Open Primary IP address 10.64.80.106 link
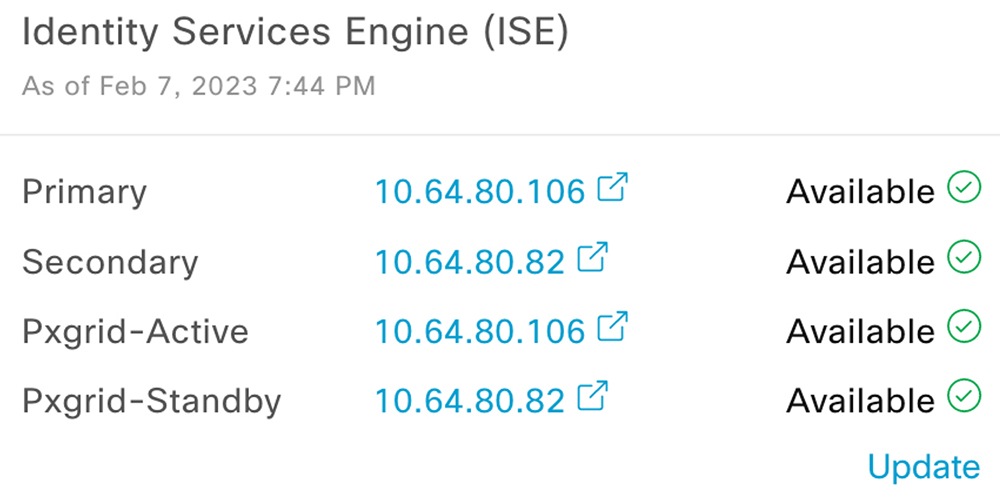The height and width of the screenshot is (501, 1000). (479, 191)
